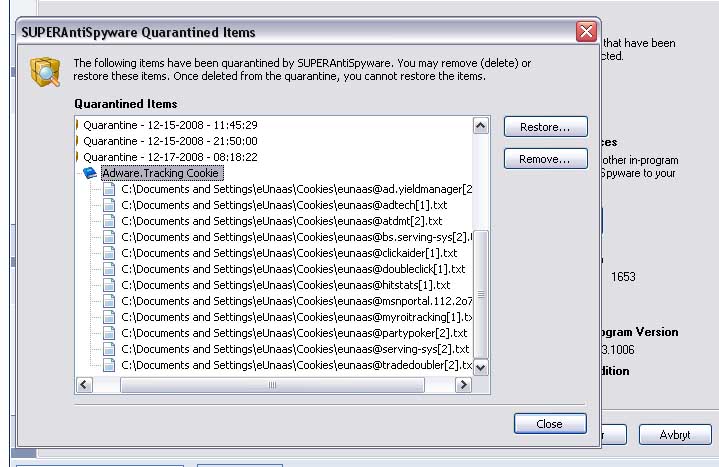
Task: Click file icon next to hitstats[1].txt
Action: click(109, 285)
